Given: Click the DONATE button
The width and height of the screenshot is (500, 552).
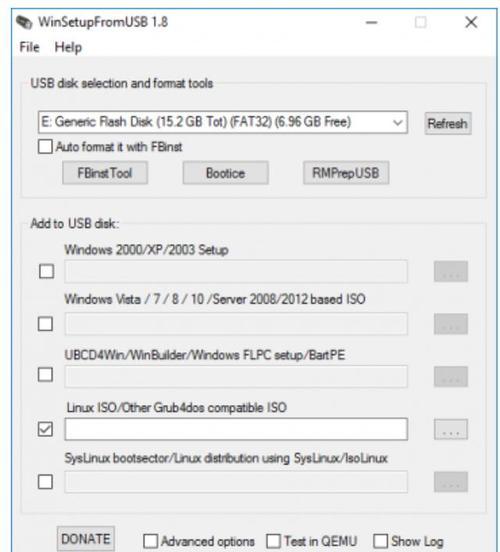Looking at the screenshot, I should 86,539.
